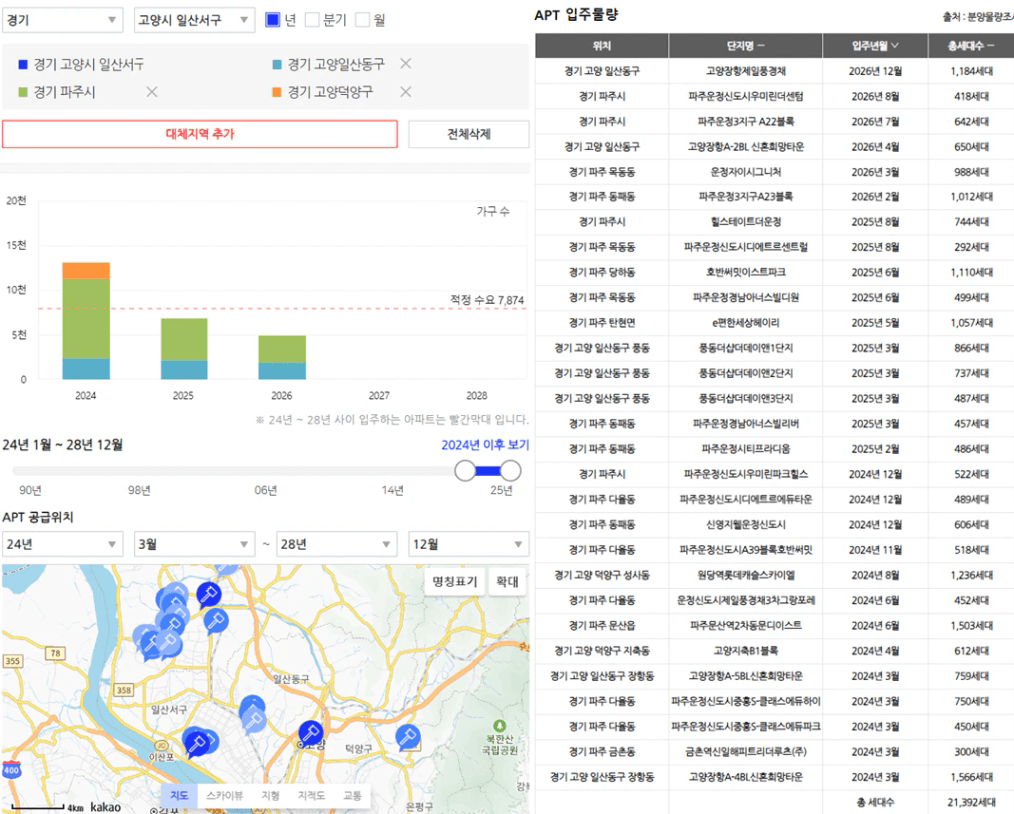Click 2025 green bar segment in chart
The image size is (1014, 814).
pyautogui.click(x=184, y=339)
